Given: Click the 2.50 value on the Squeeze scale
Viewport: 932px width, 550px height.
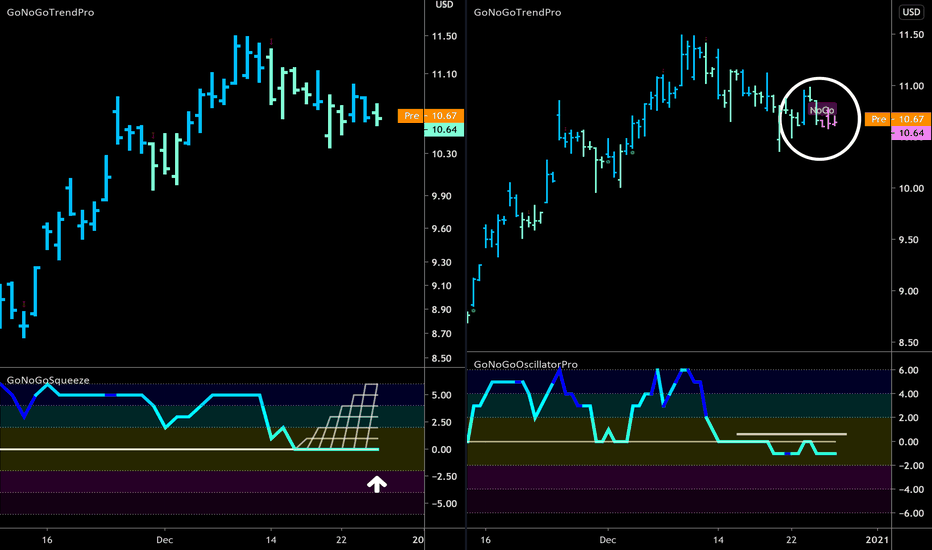Looking at the screenshot, I should coord(444,423).
